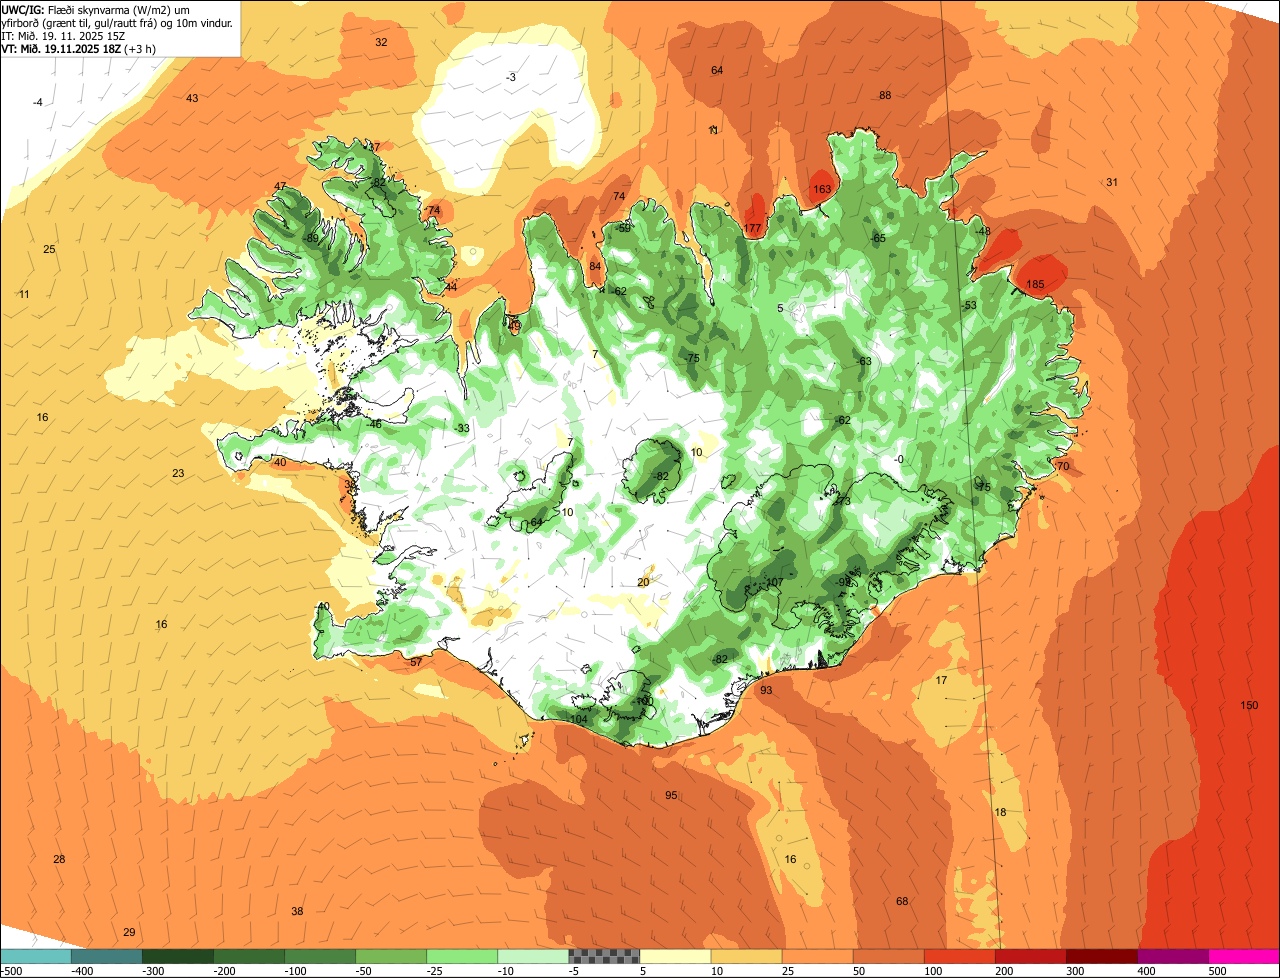1280x978 pixels.
Task: Click the -500 legend tick label
Action: 12,970
